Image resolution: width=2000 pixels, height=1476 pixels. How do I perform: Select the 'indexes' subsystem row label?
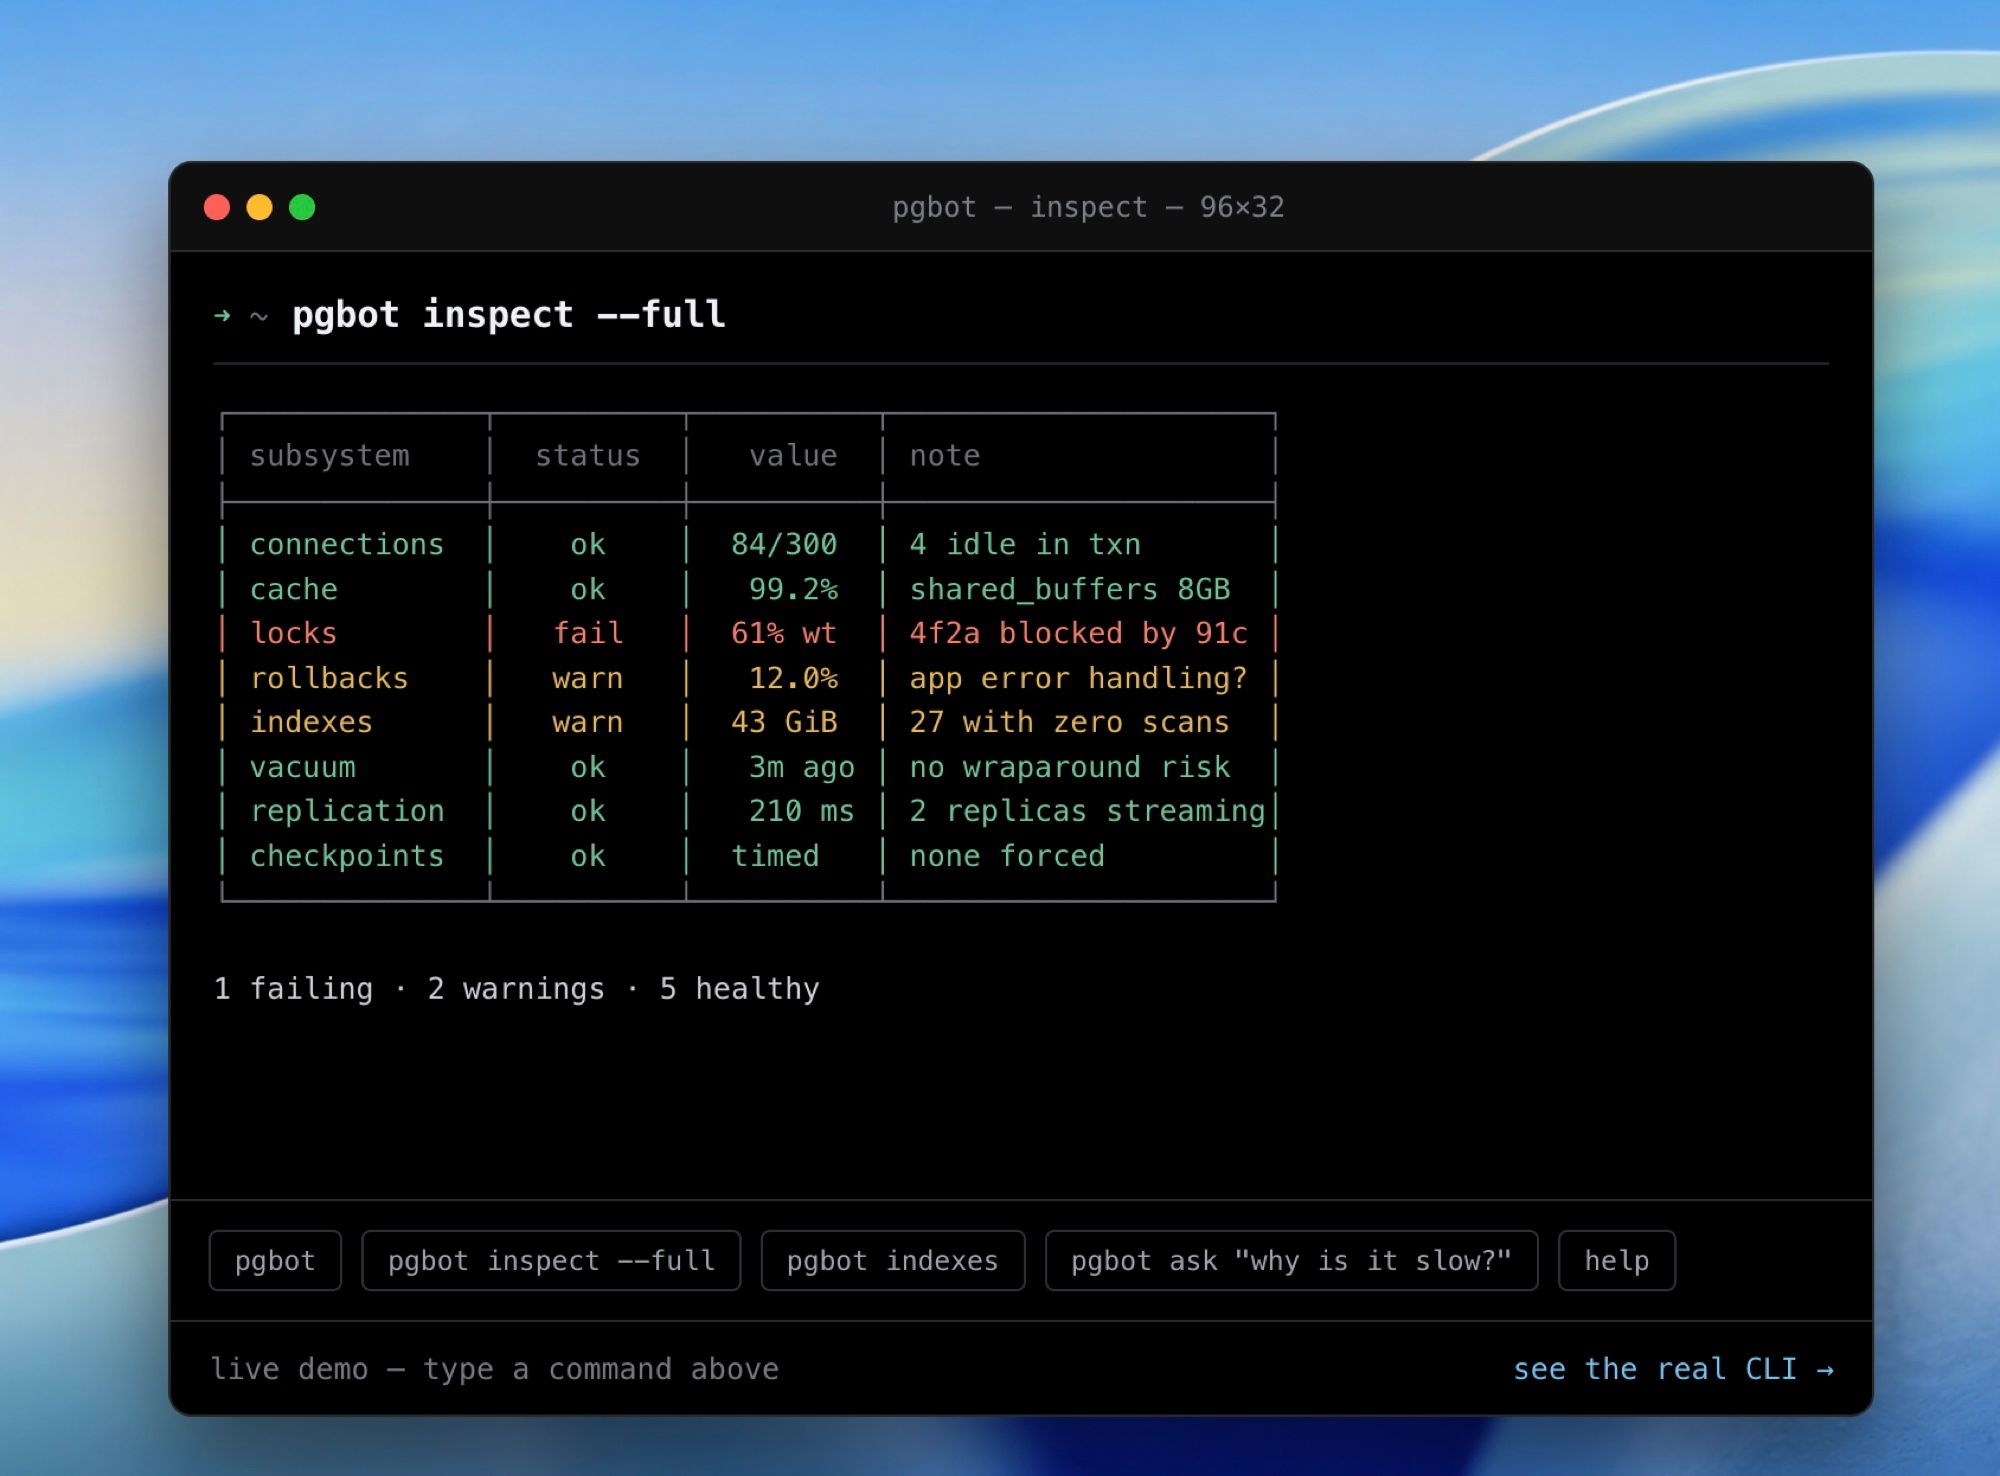click(x=311, y=722)
